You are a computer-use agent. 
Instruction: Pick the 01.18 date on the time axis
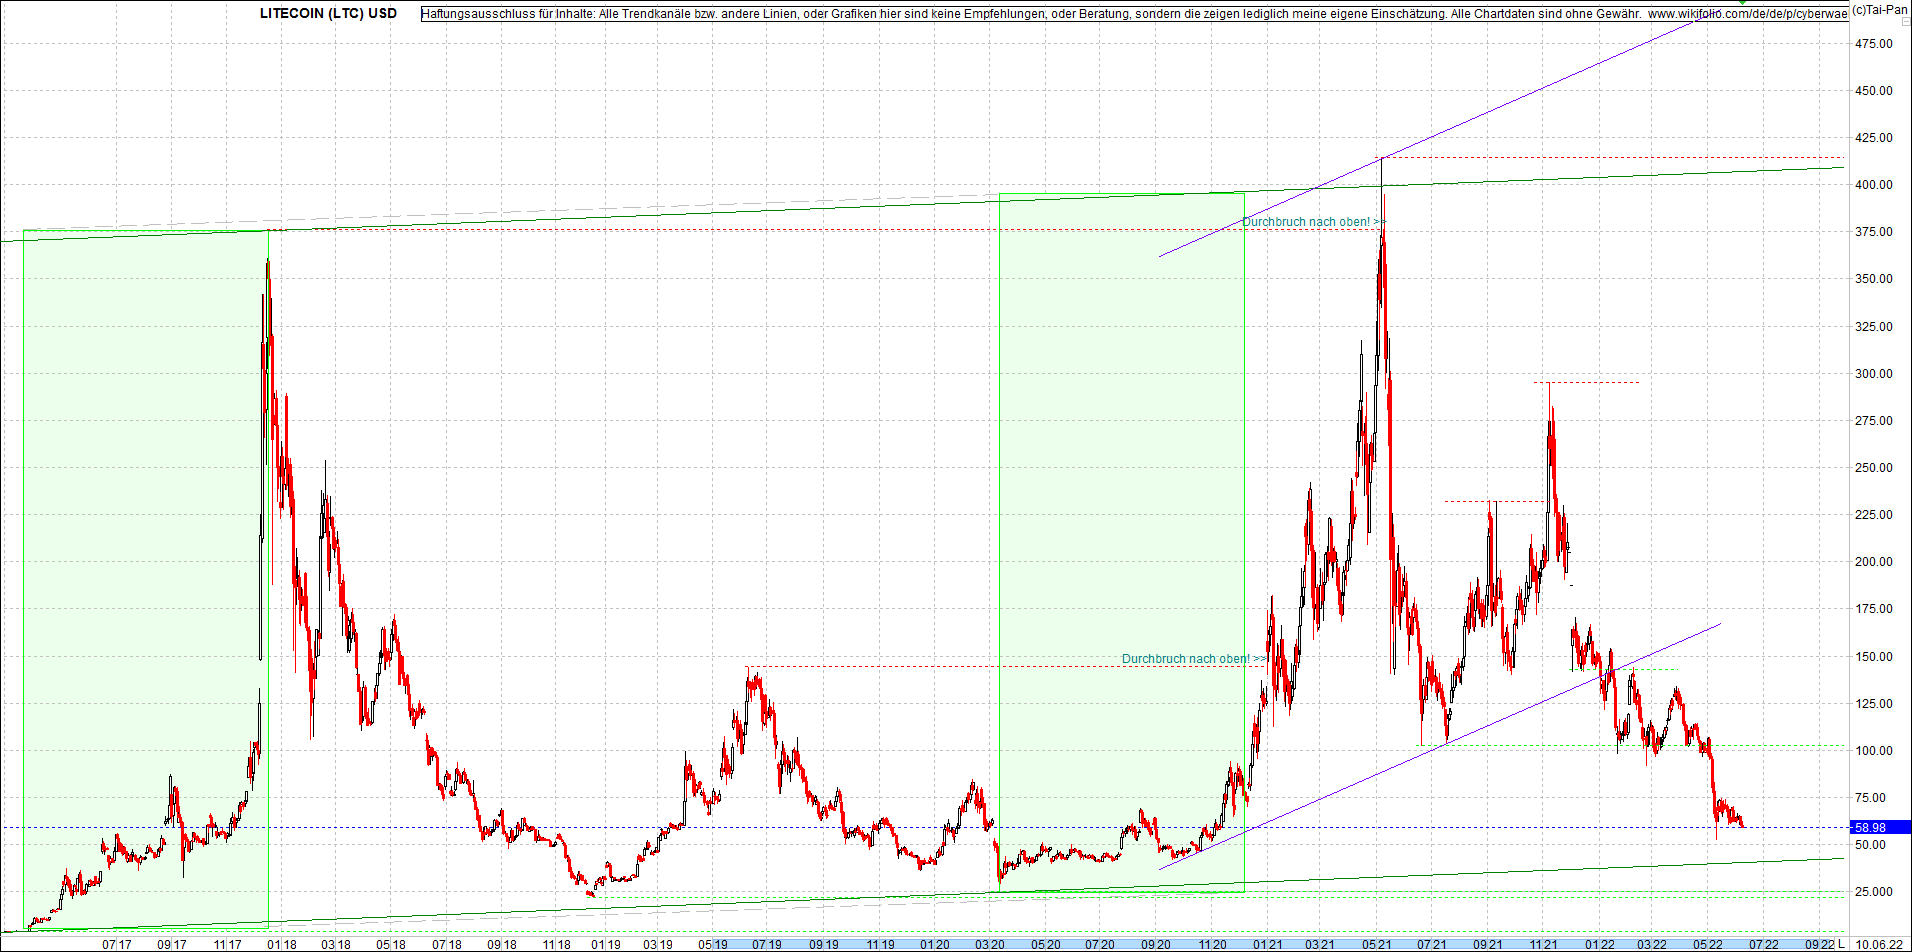click(x=282, y=945)
